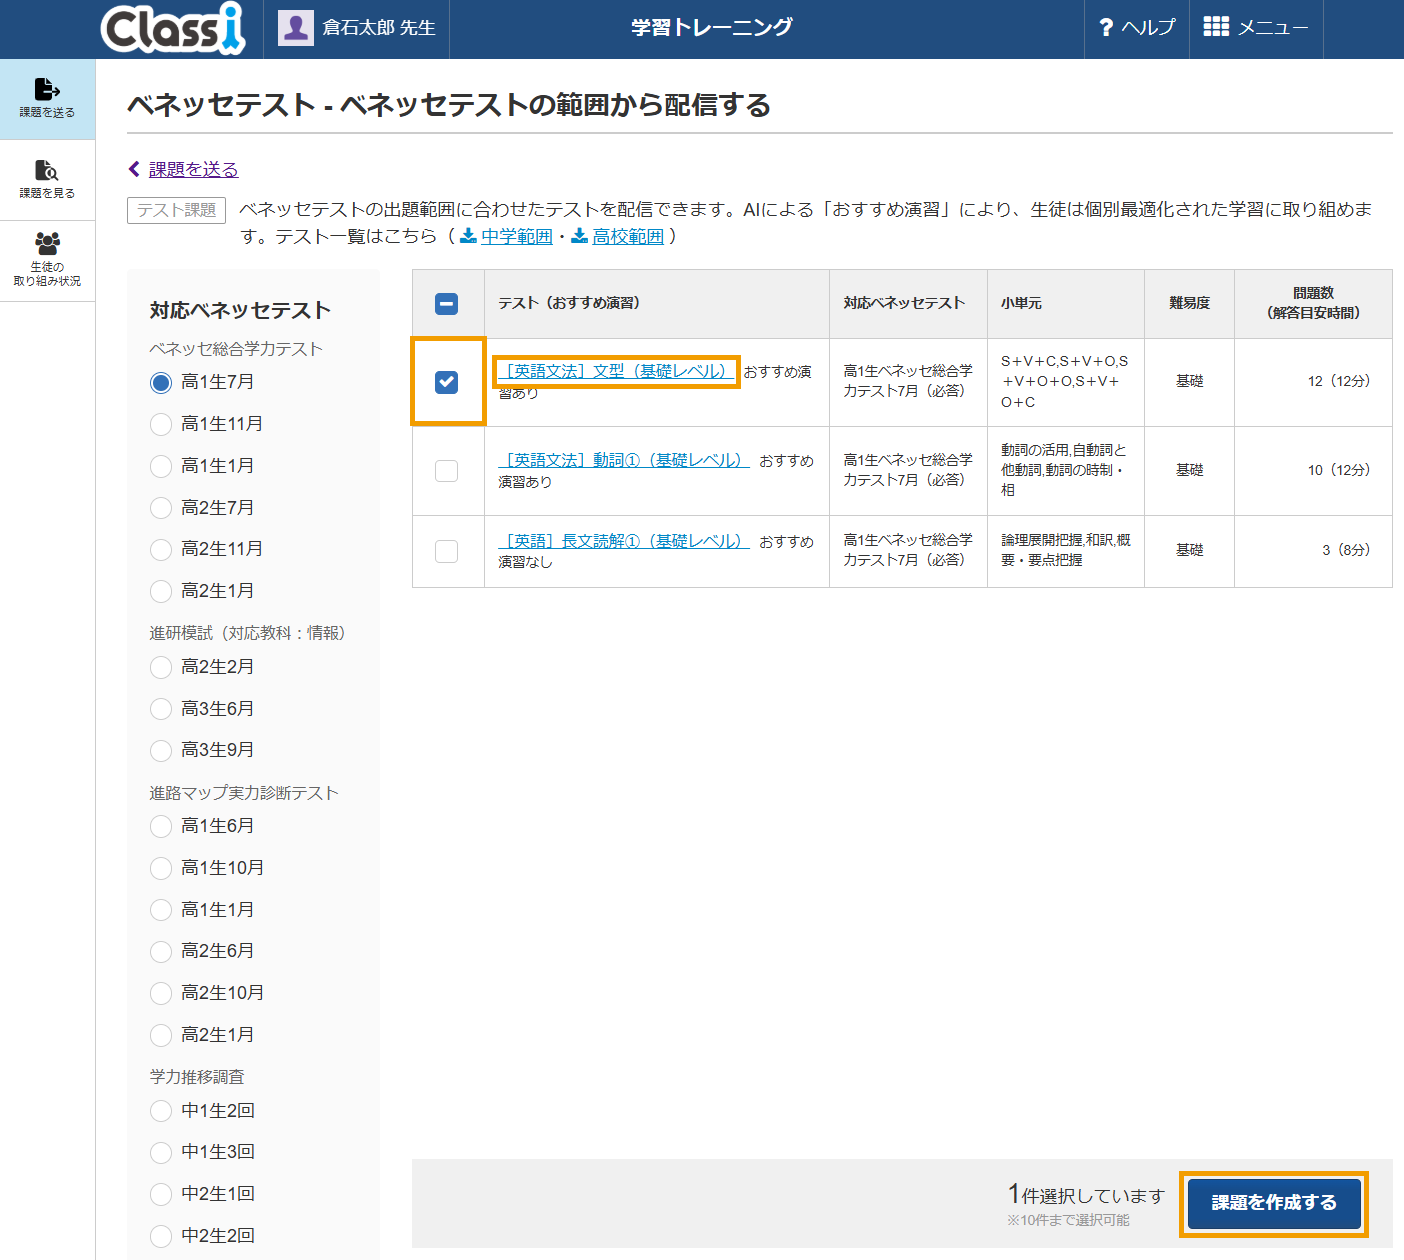
Task: Click the 課題を作成する button
Action: pos(1274,1203)
